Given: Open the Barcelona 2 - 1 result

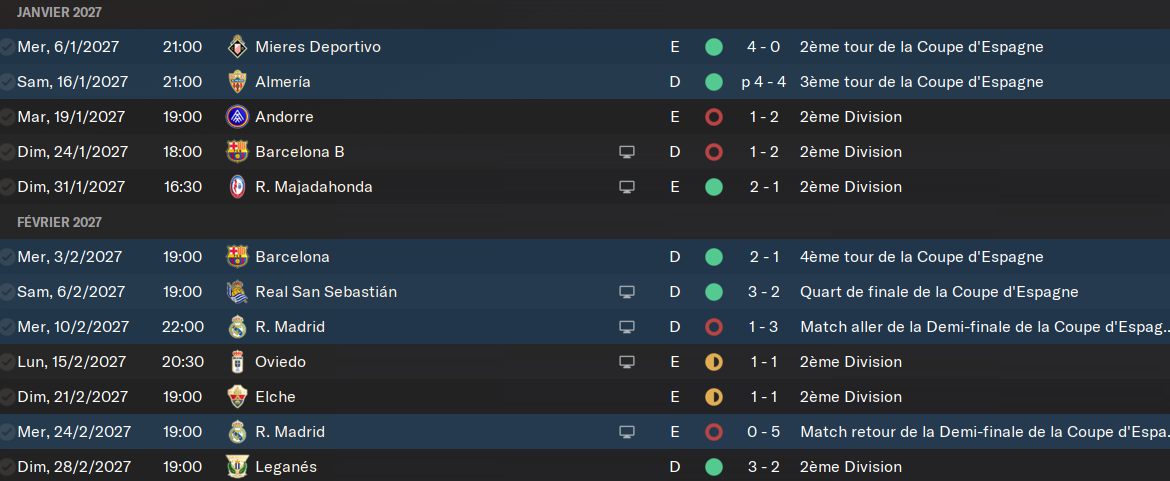Looking at the screenshot, I should click(x=764, y=257).
